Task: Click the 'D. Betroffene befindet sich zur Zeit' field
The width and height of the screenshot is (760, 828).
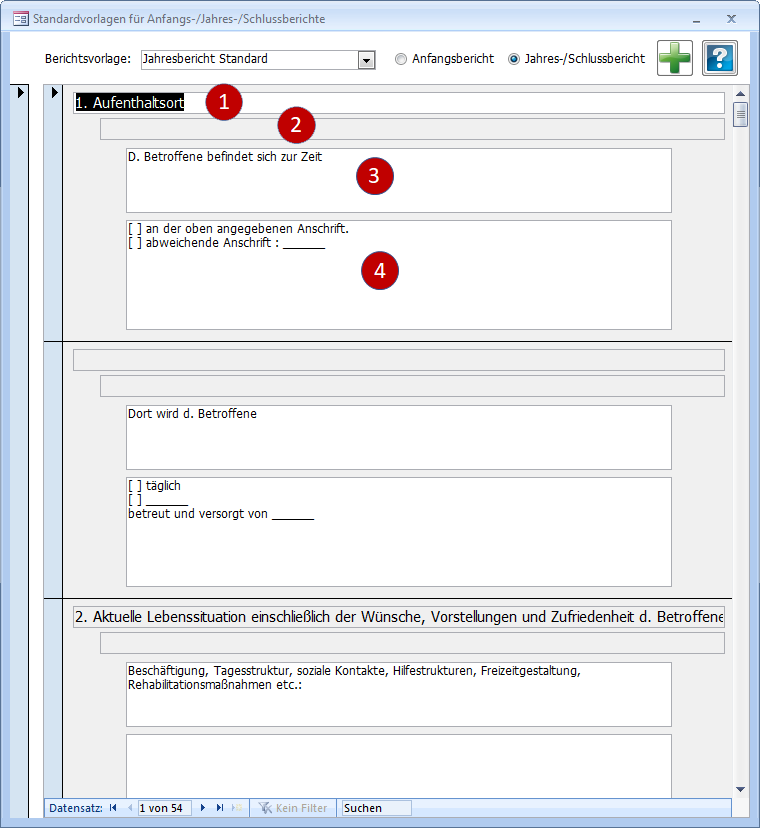Action: tap(399, 181)
